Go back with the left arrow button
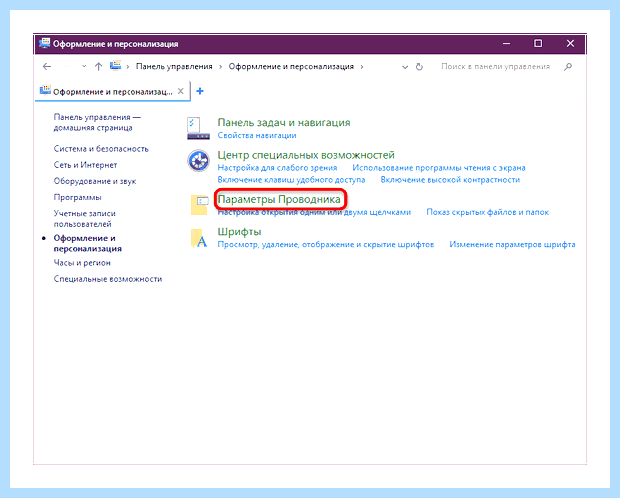The width and height of the screenshot is (620, 498). [47, 66]
